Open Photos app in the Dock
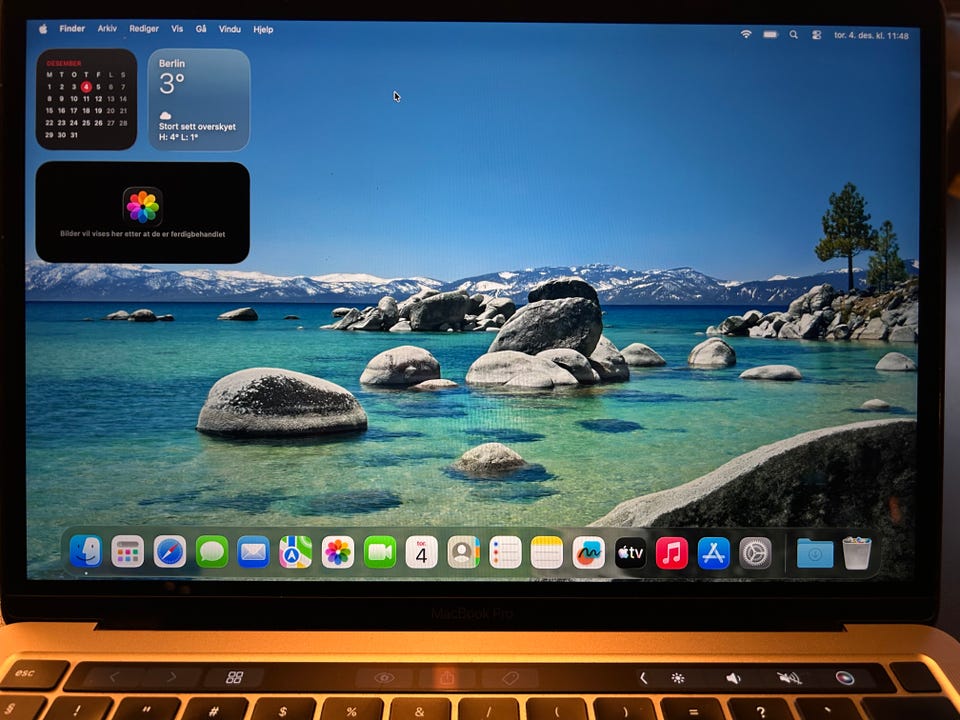This screenshot has height=720, width=960. pos(337,552)
